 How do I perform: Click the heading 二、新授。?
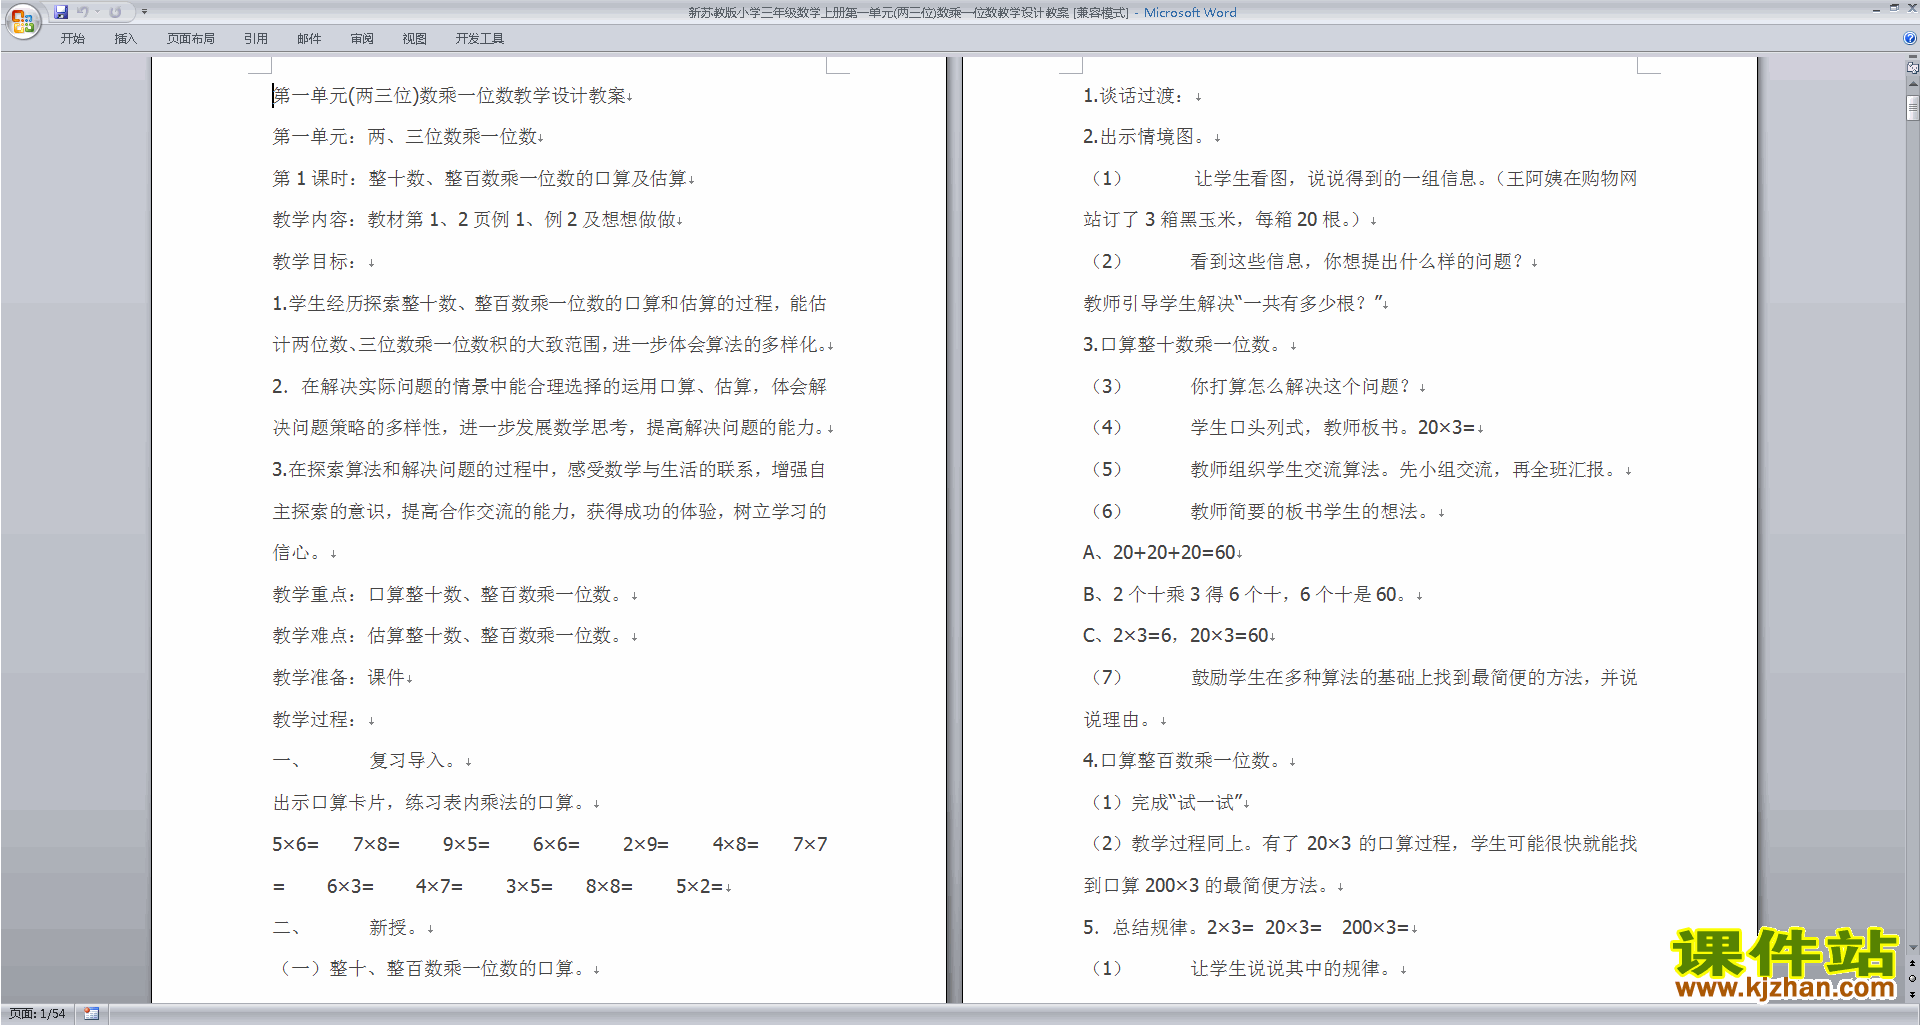[x=347, y=928]
